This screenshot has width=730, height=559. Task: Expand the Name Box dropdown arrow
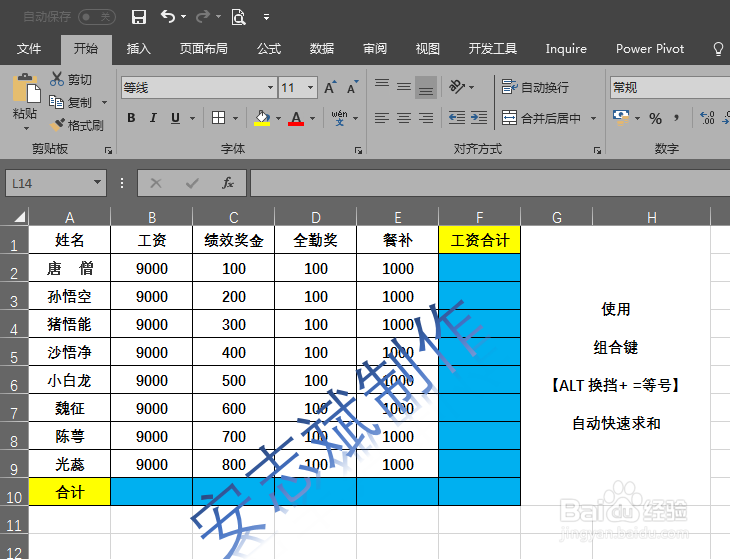click(97, 182)
